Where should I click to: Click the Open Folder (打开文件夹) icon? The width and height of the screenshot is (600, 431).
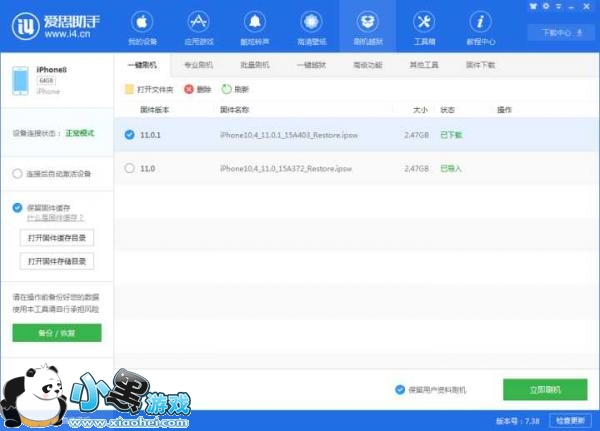tap(129, 89)
